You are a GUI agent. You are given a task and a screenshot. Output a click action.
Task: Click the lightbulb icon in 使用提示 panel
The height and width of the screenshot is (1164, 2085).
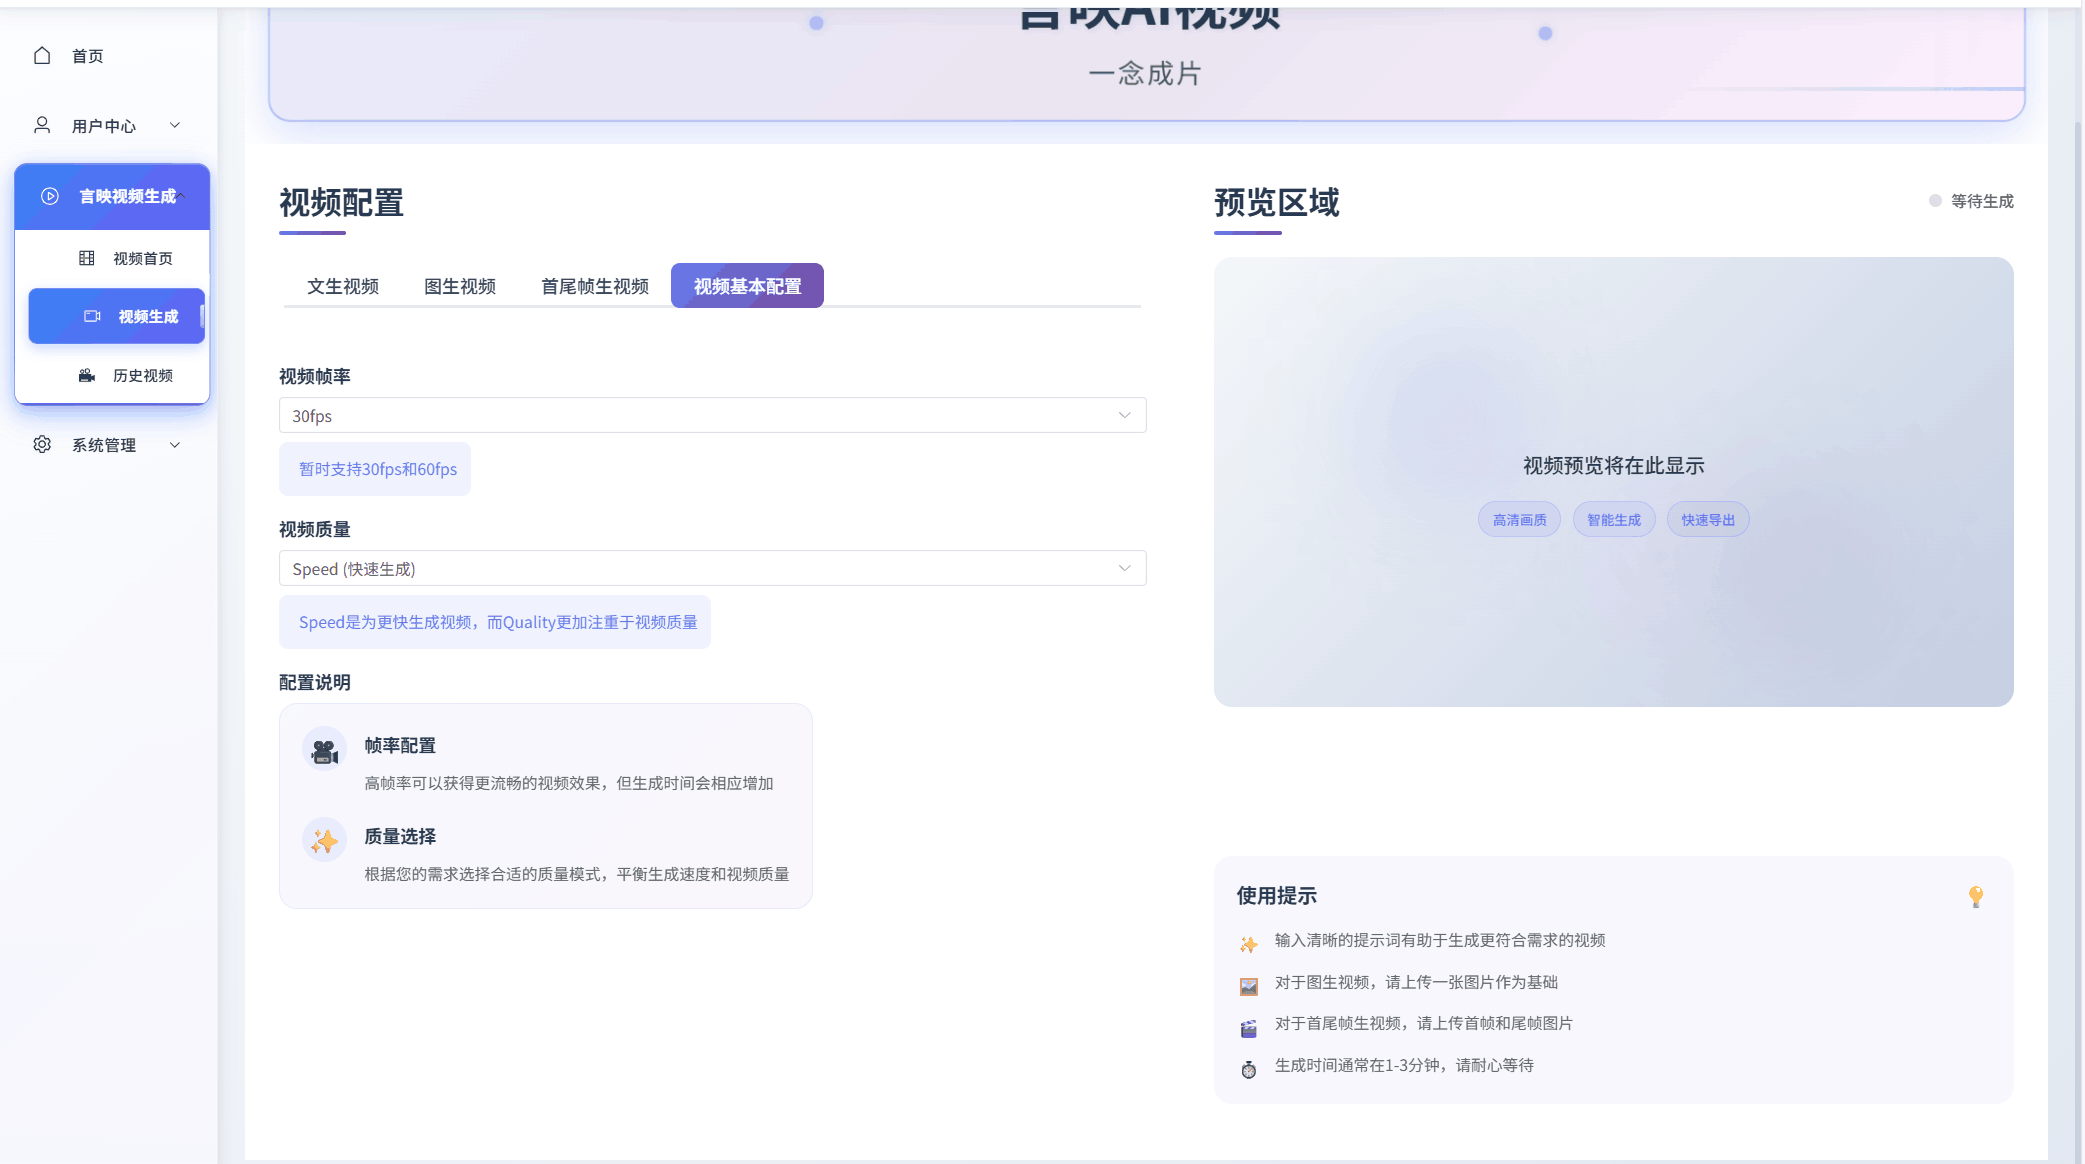click(1974, 896)
